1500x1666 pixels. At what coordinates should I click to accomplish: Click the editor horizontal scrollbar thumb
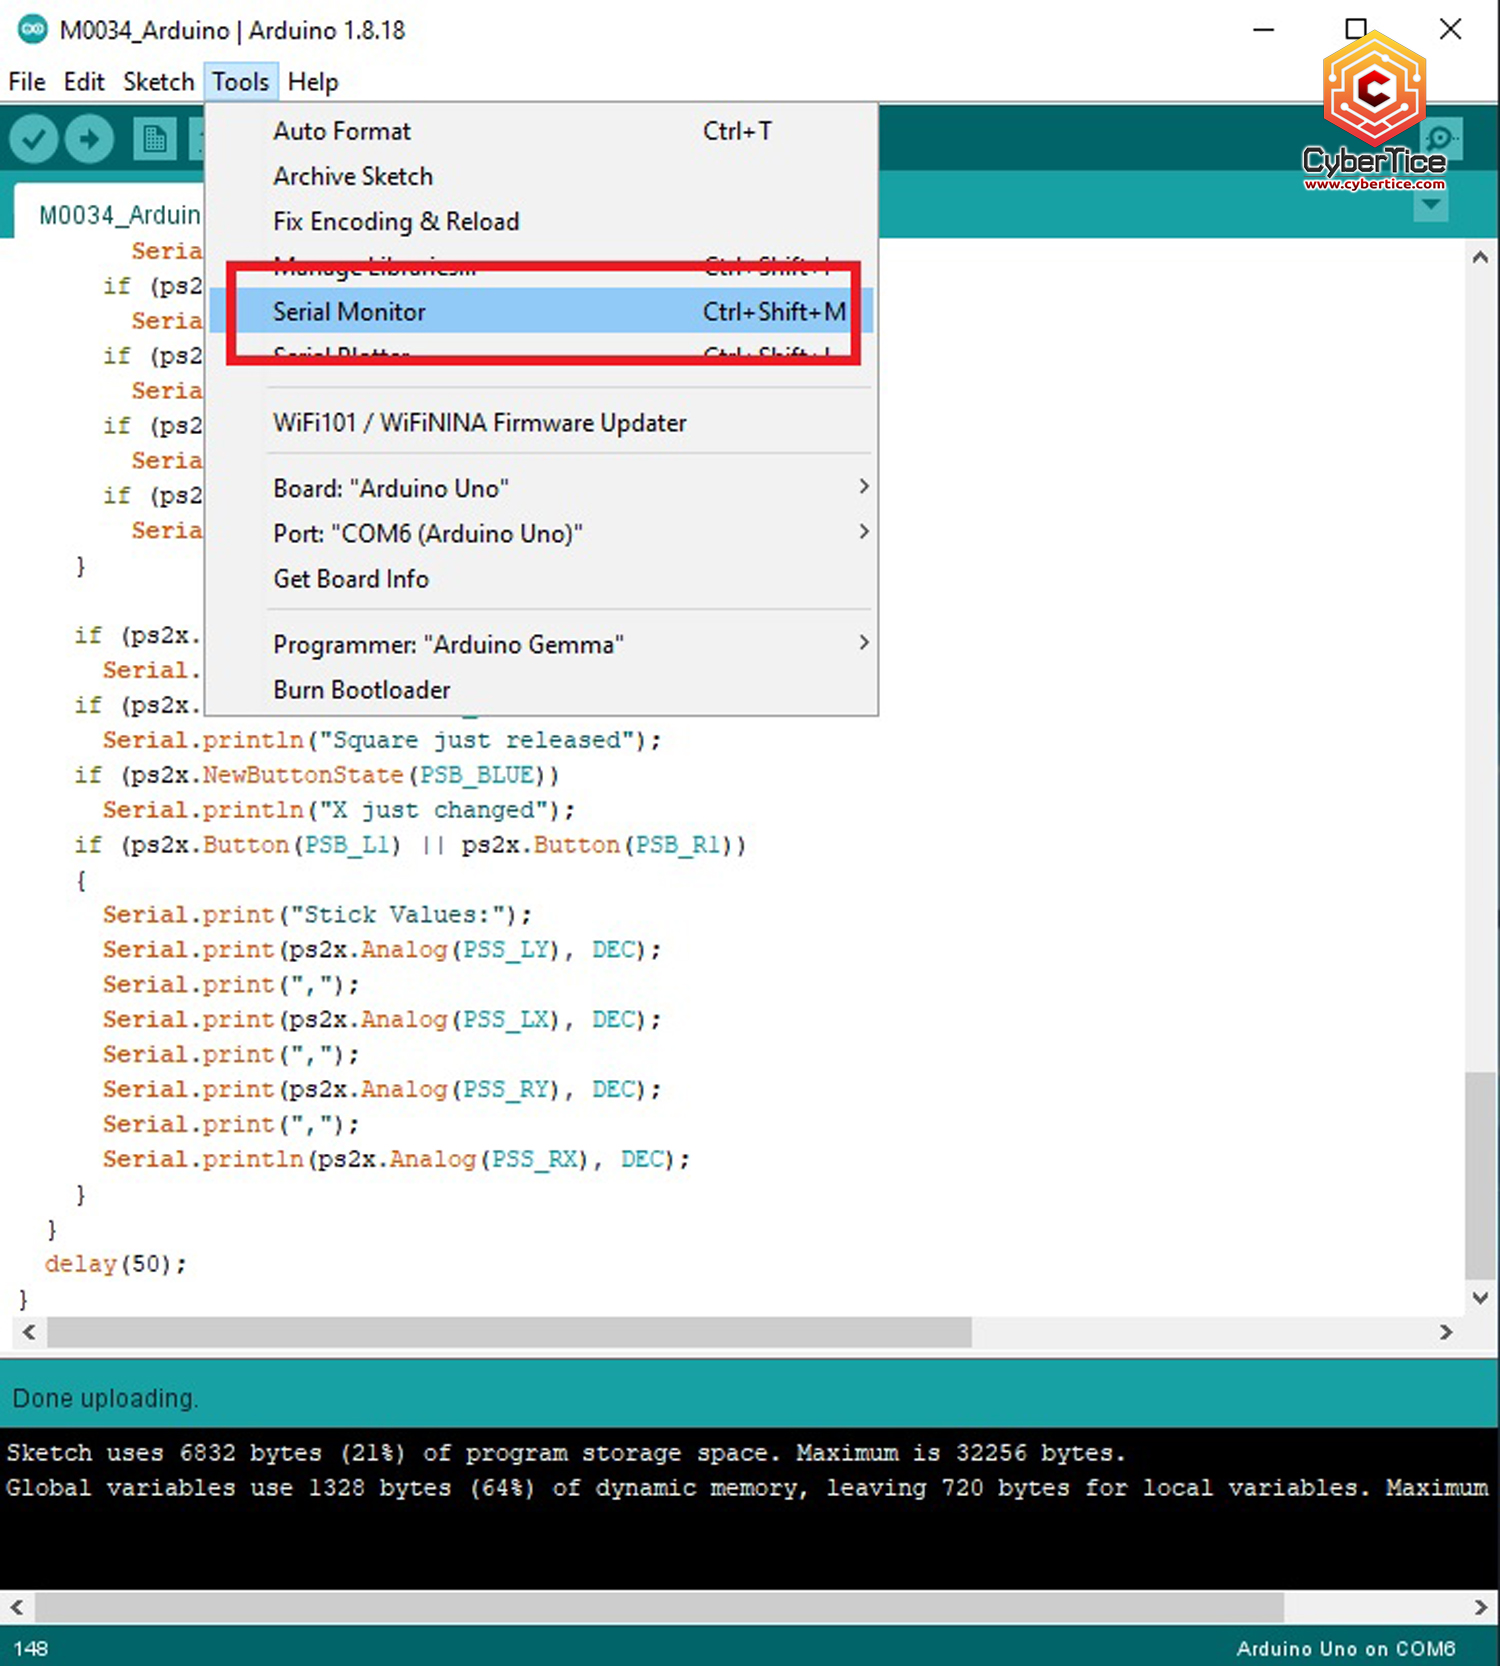(509, 1332)
